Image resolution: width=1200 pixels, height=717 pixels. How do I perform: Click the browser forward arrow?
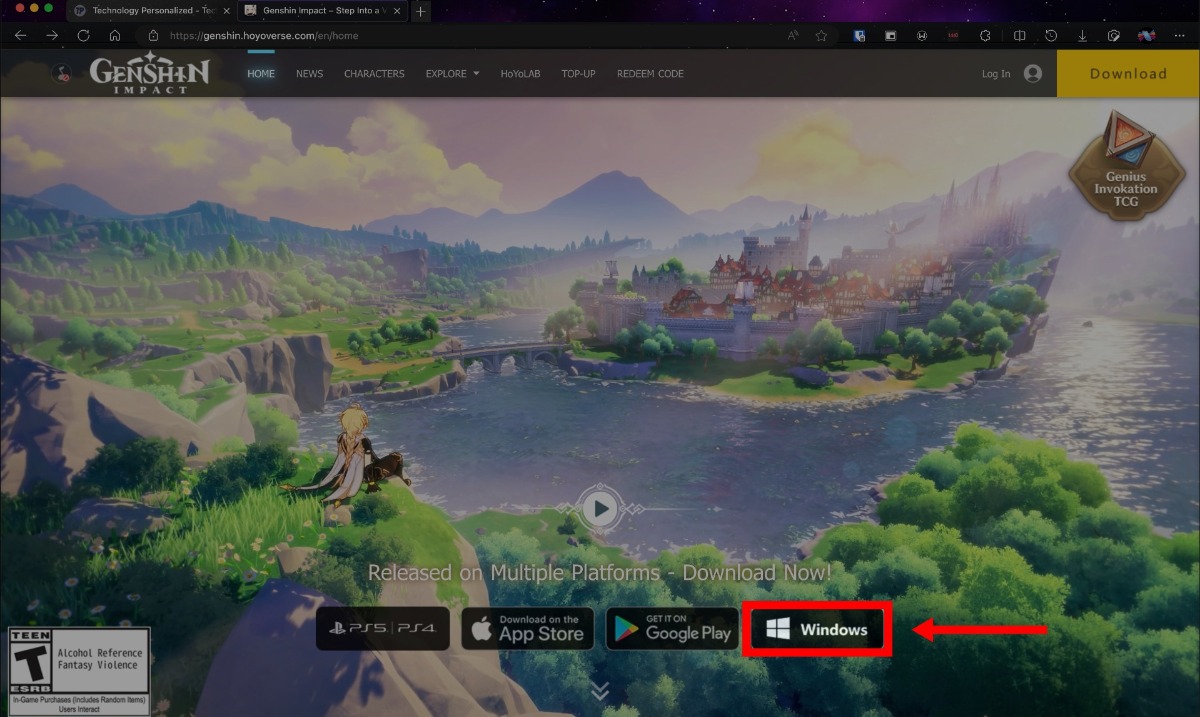(x=52, y=35)
